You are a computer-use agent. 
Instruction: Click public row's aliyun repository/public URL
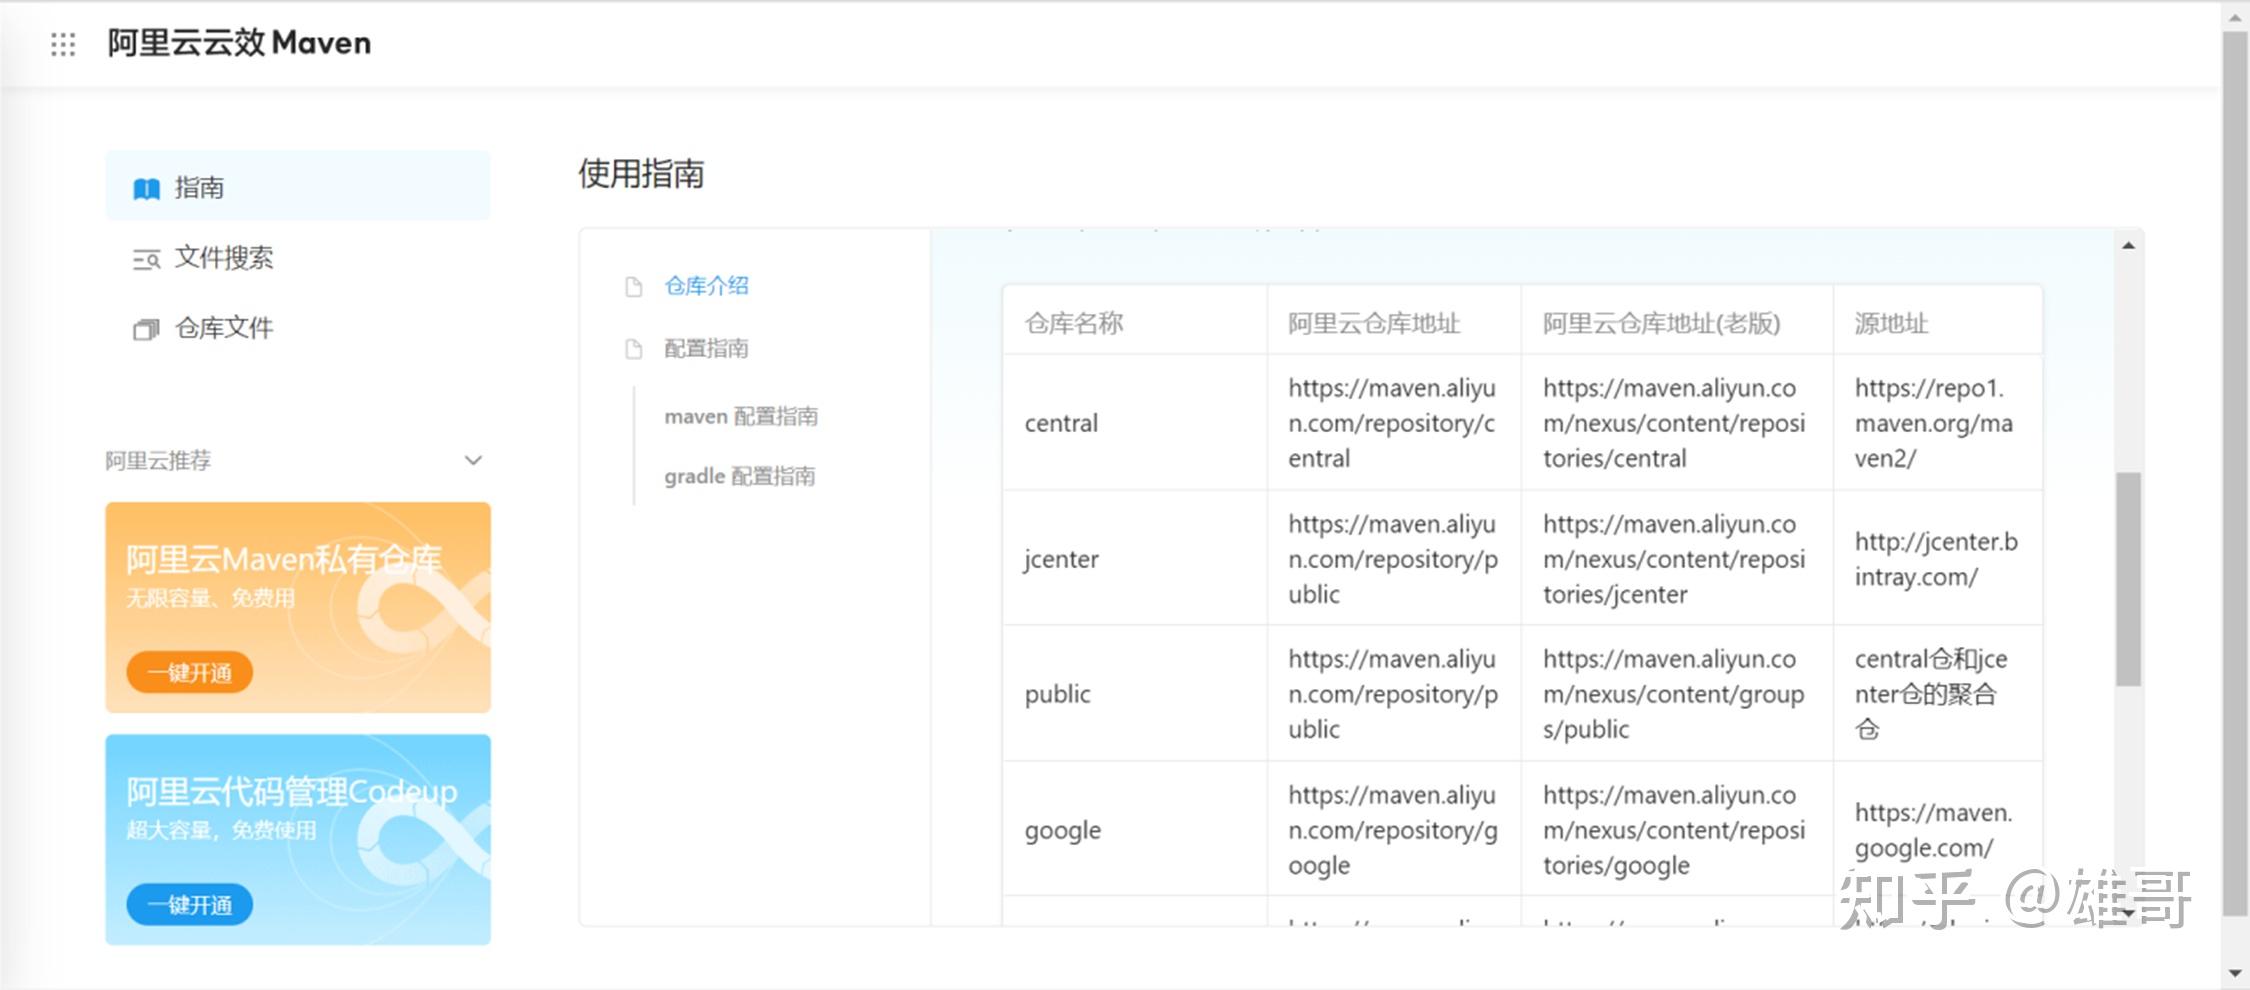point(1393,694)
